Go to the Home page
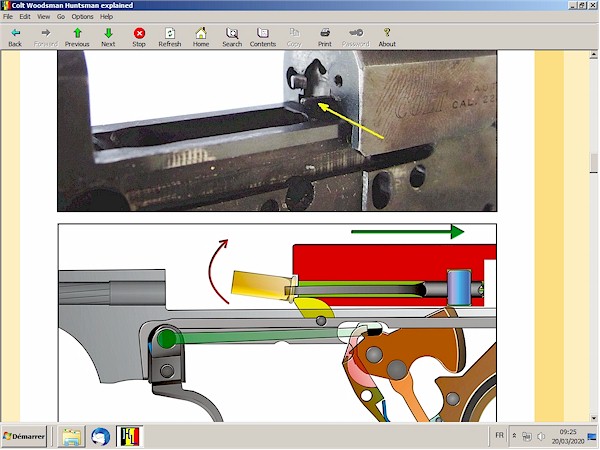600x450 pixels. [x=201, y=37]
